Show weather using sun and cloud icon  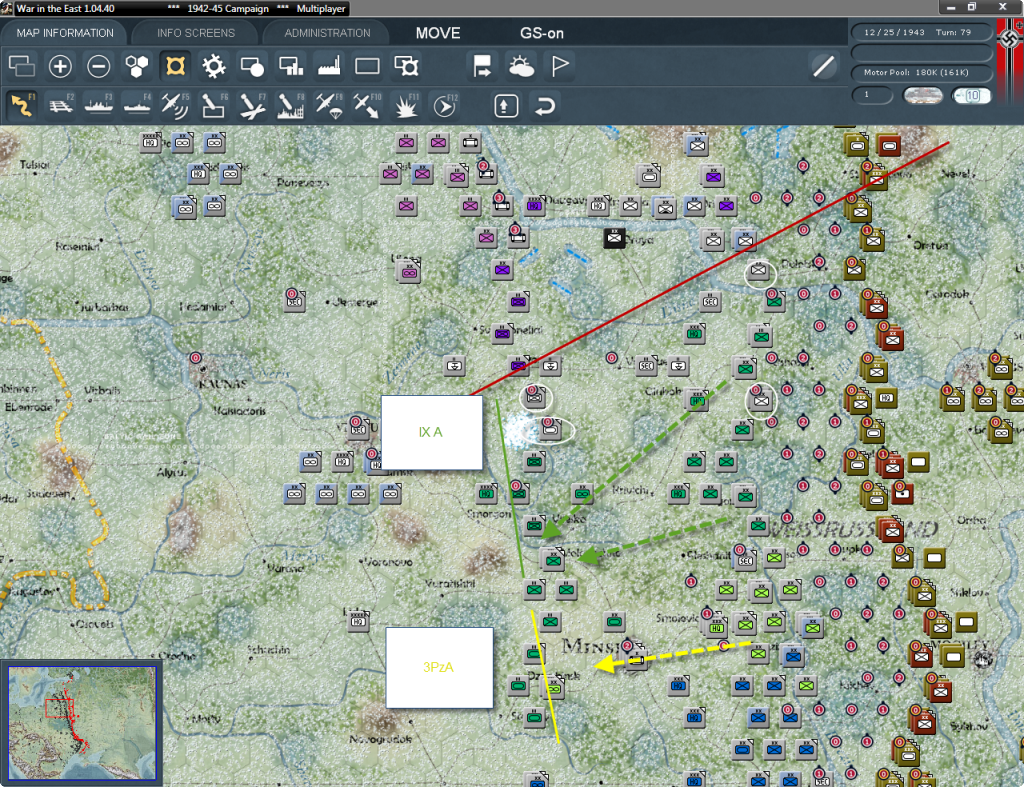[521, 66]
